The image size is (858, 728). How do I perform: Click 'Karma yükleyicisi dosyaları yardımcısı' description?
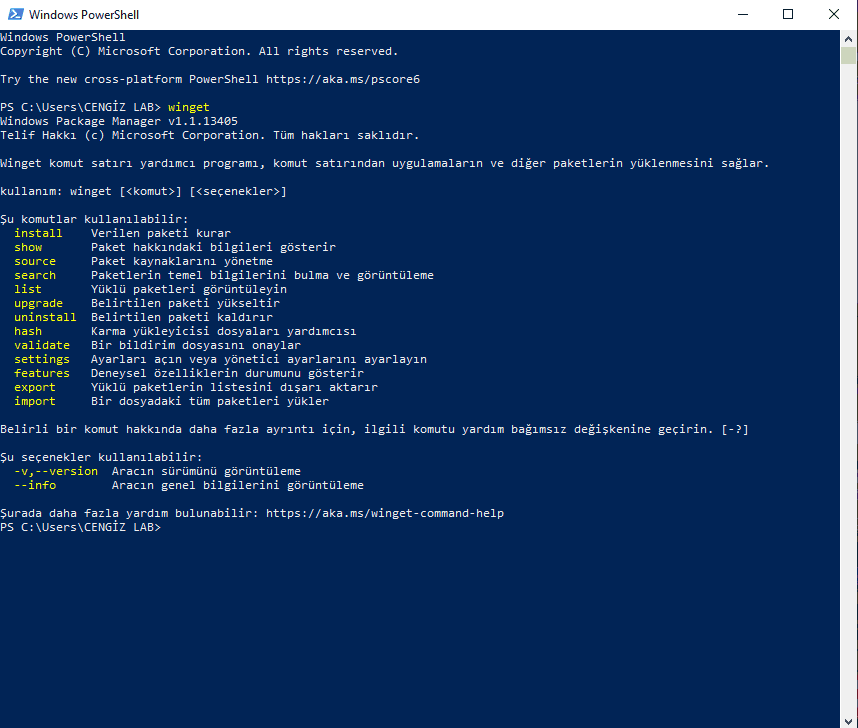(x=224, y=332)
